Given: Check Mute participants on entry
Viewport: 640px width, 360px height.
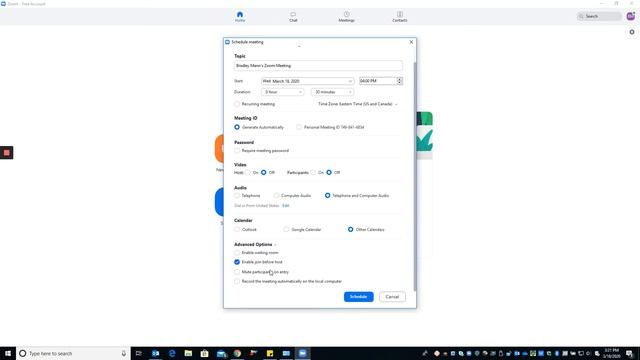Looking at the screenshot, I should [x=237, y=272].
